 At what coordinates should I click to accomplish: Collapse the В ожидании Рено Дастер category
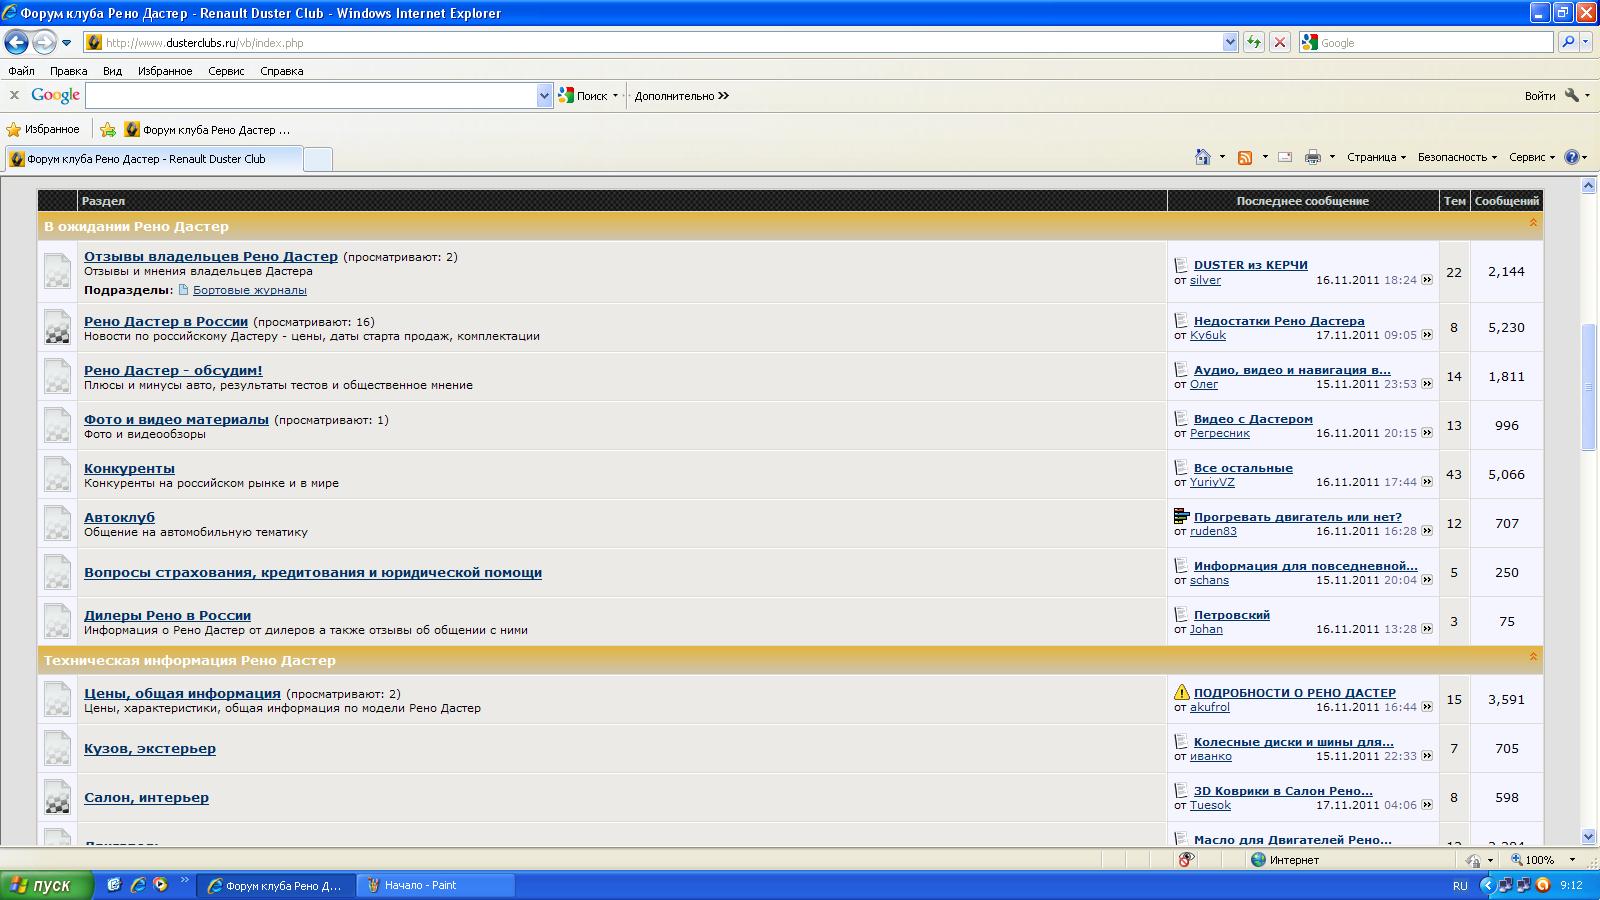coord(1533,223)
